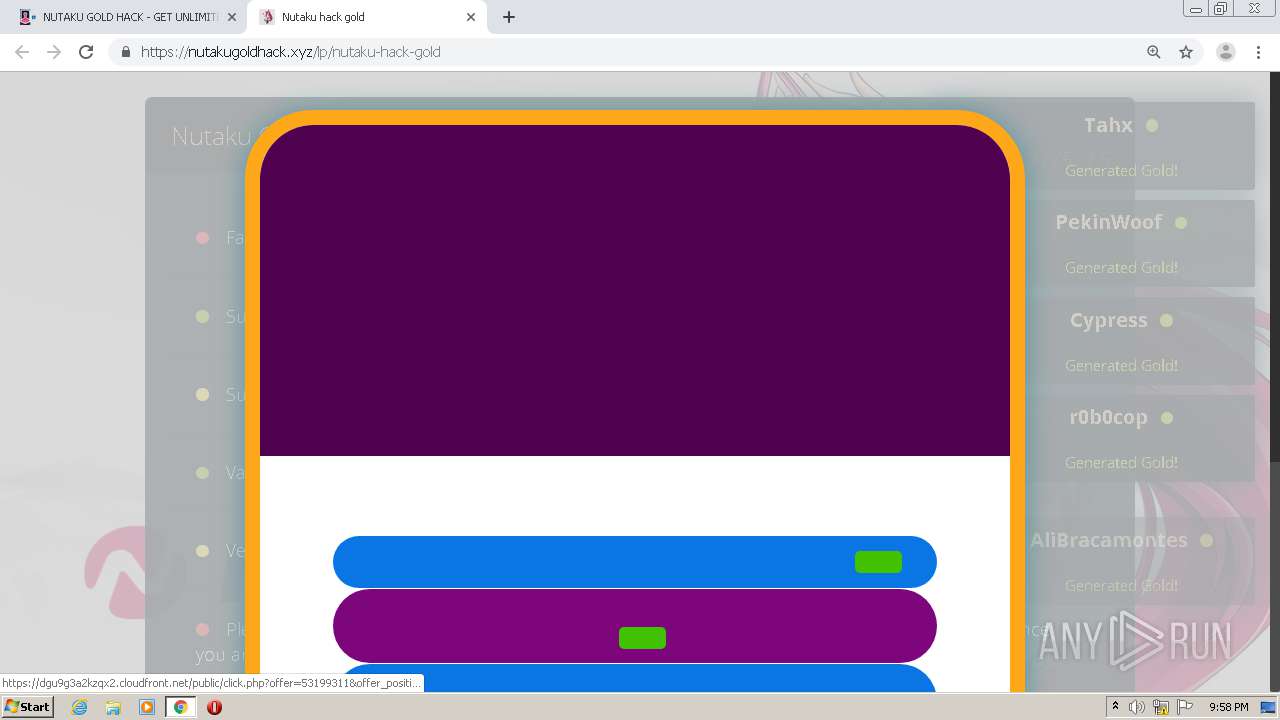Click the nutakugoldhack.xyz address bar

pos(640,52)
